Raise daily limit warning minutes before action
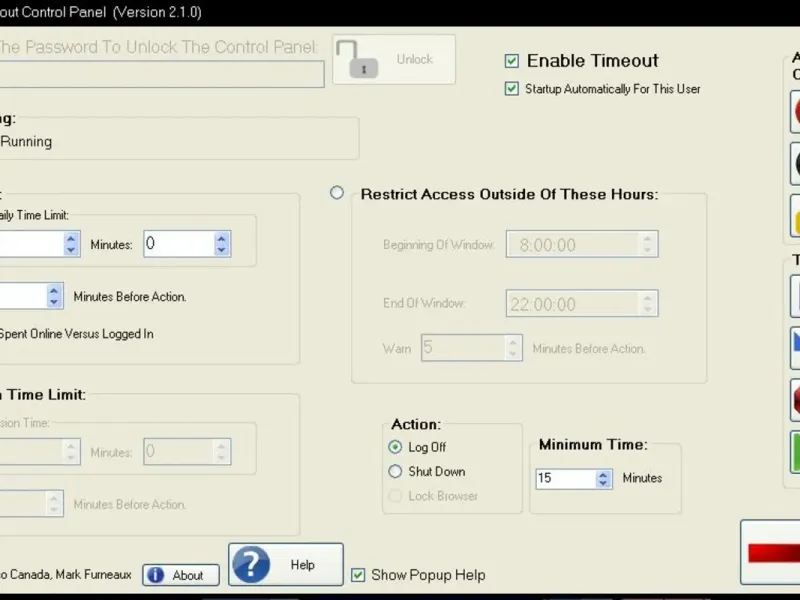Viewport: 800px width, 600px height. pos(54,290)
